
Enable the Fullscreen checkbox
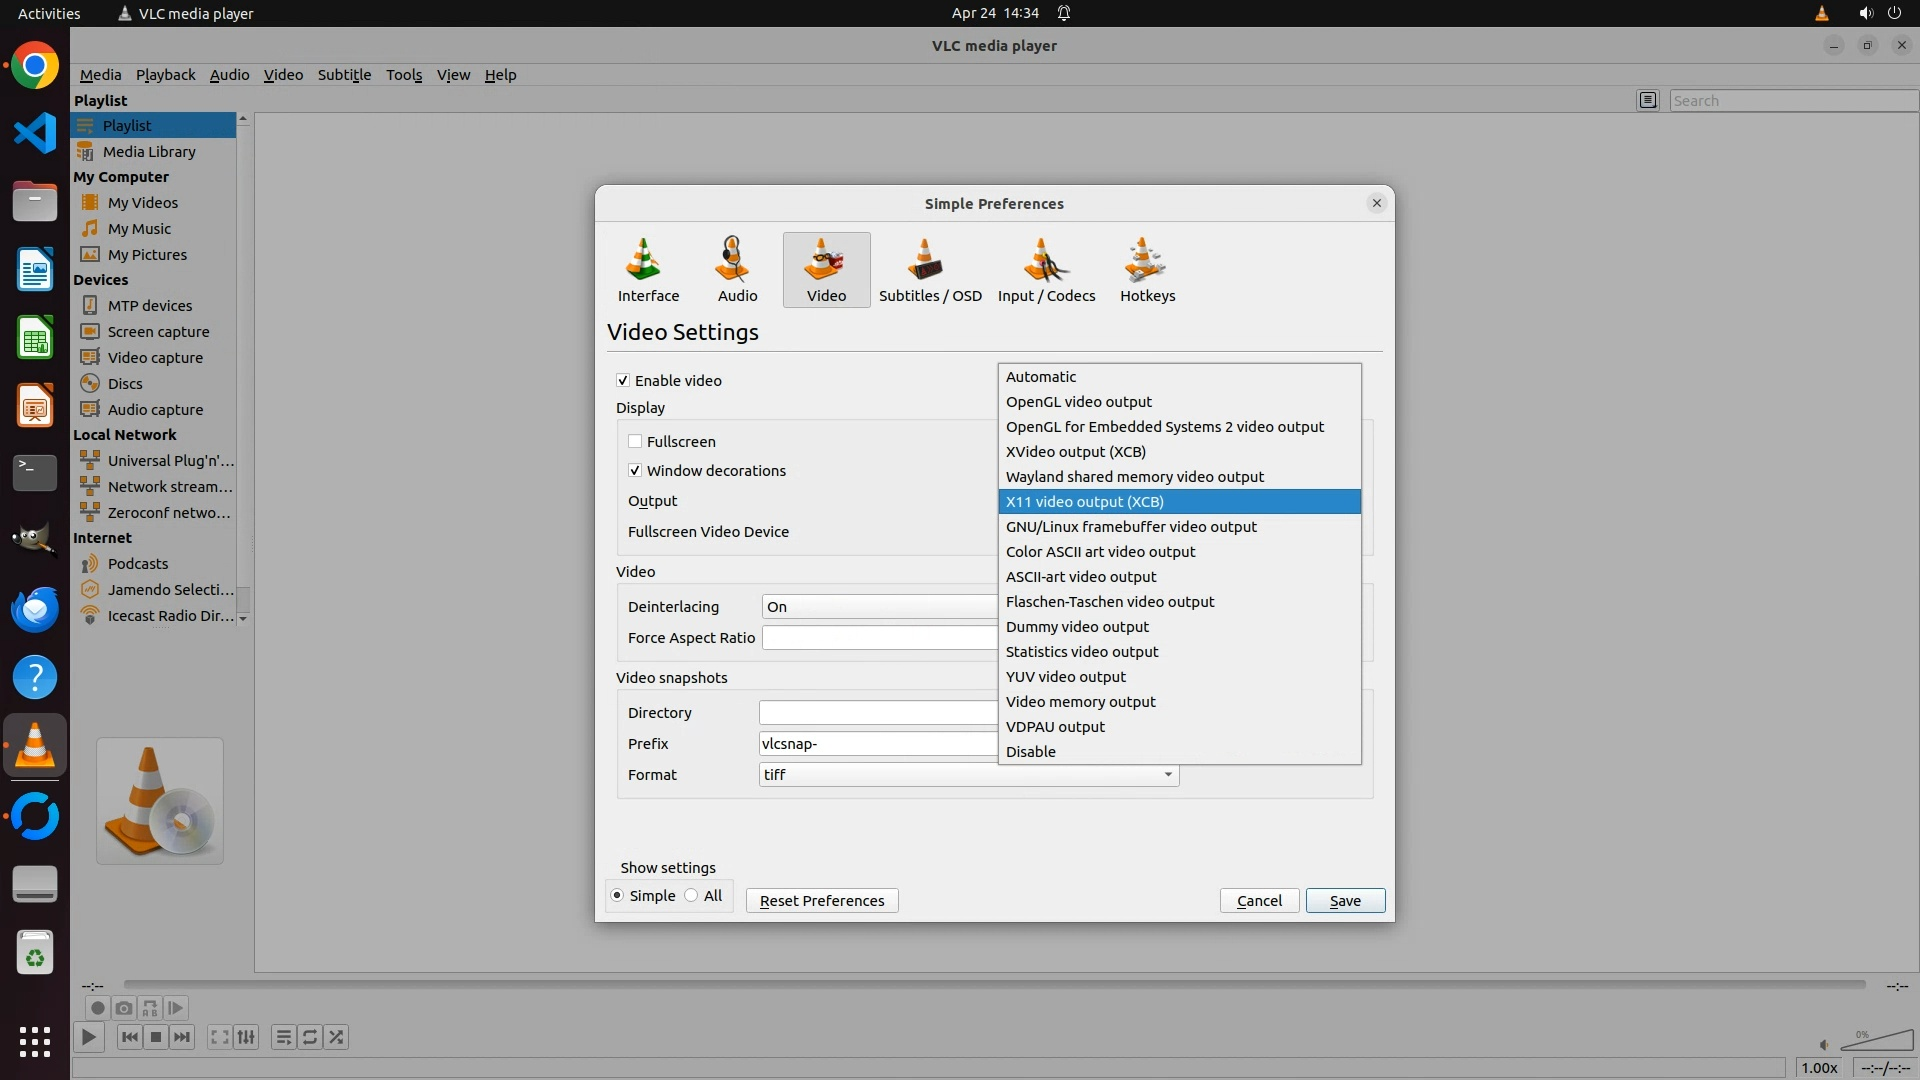point(635,442)
